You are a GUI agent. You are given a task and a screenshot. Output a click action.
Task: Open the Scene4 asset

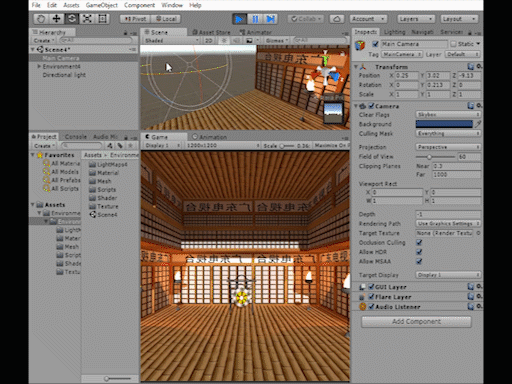tap(104, 215)
